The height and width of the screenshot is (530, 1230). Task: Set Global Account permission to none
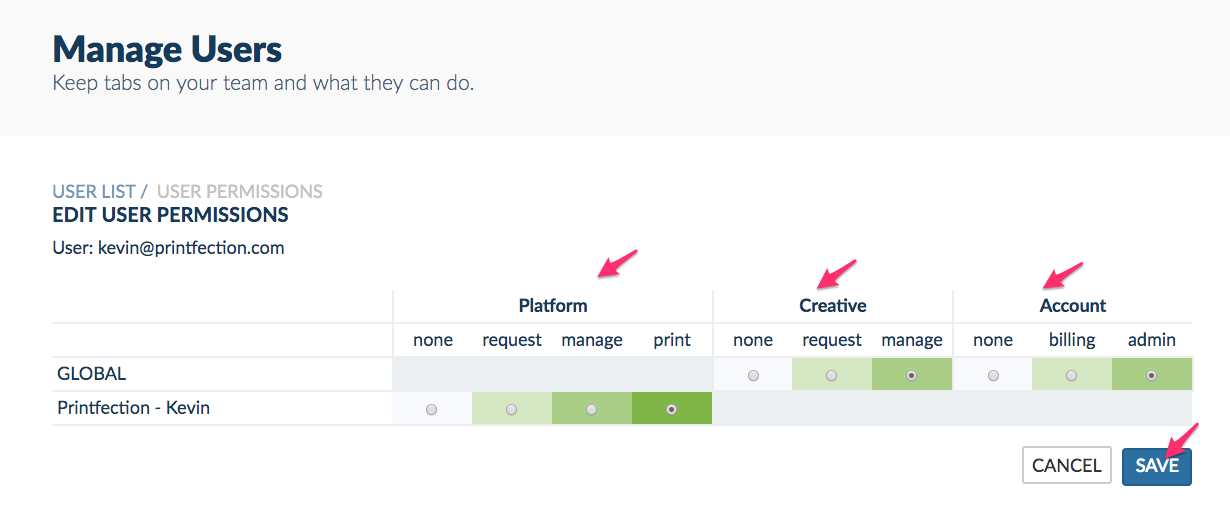(x=993, y=375)
